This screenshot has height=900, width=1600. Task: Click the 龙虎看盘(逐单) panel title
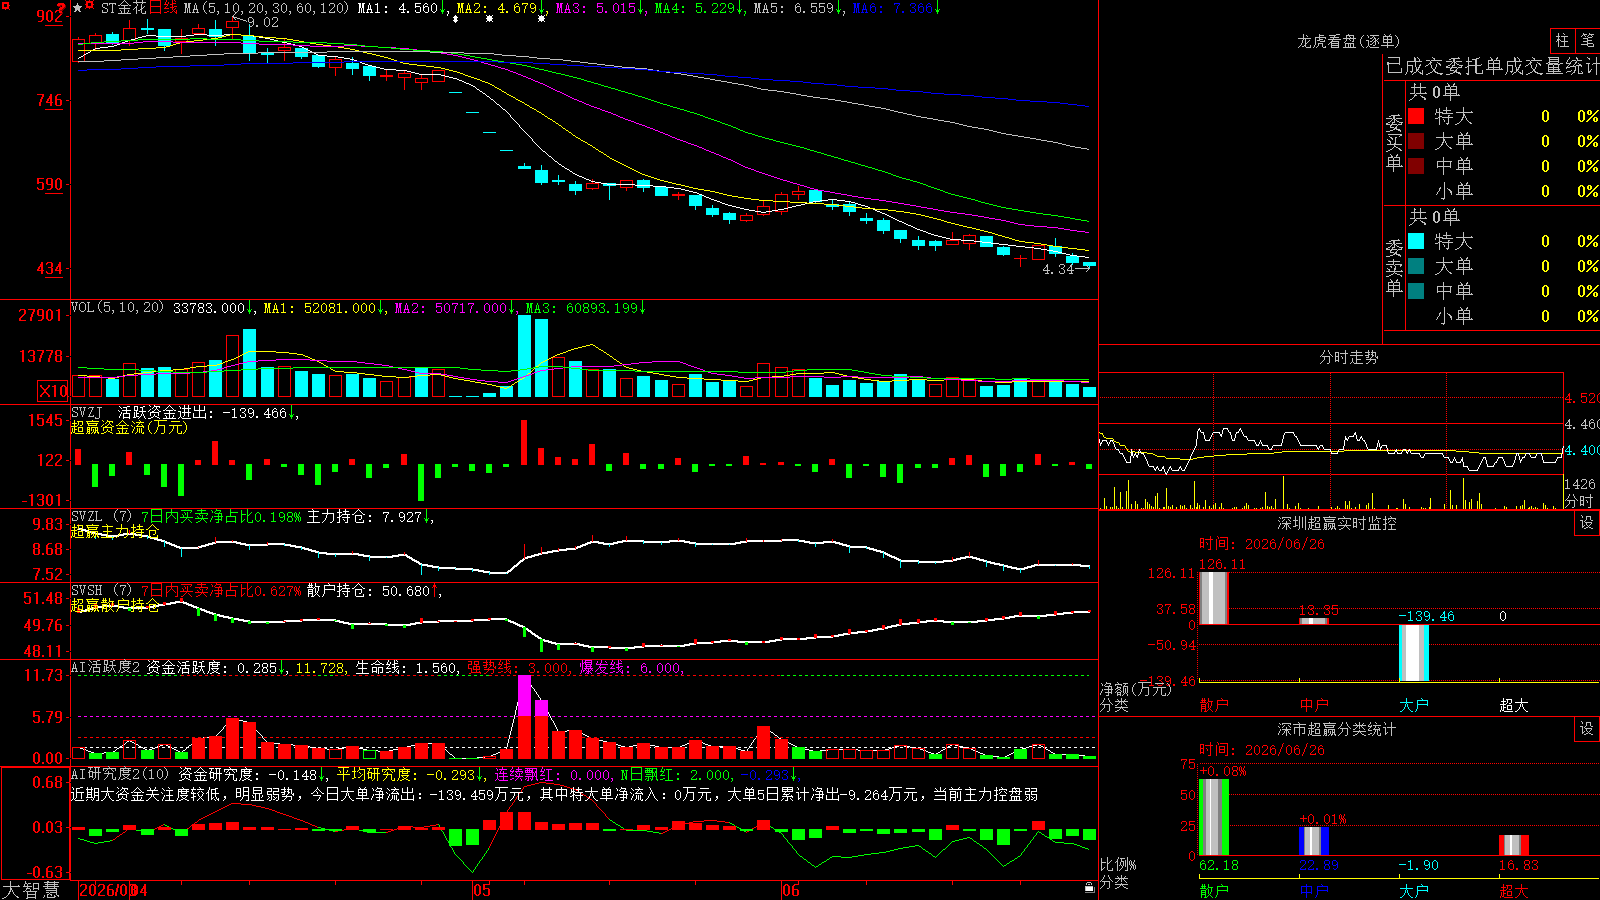1348,41
